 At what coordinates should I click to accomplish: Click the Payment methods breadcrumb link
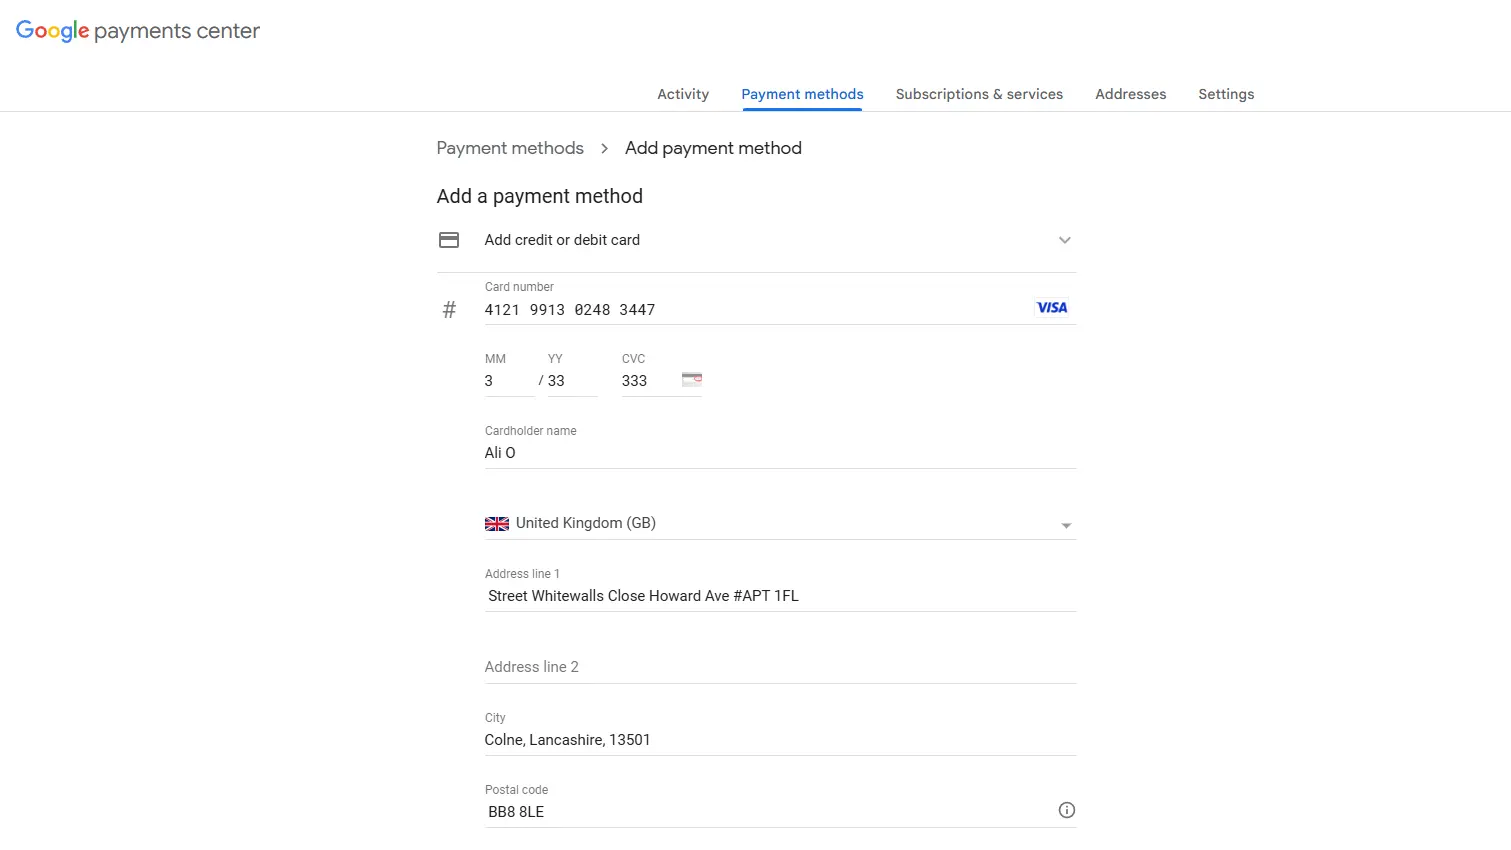coord(510,148)
